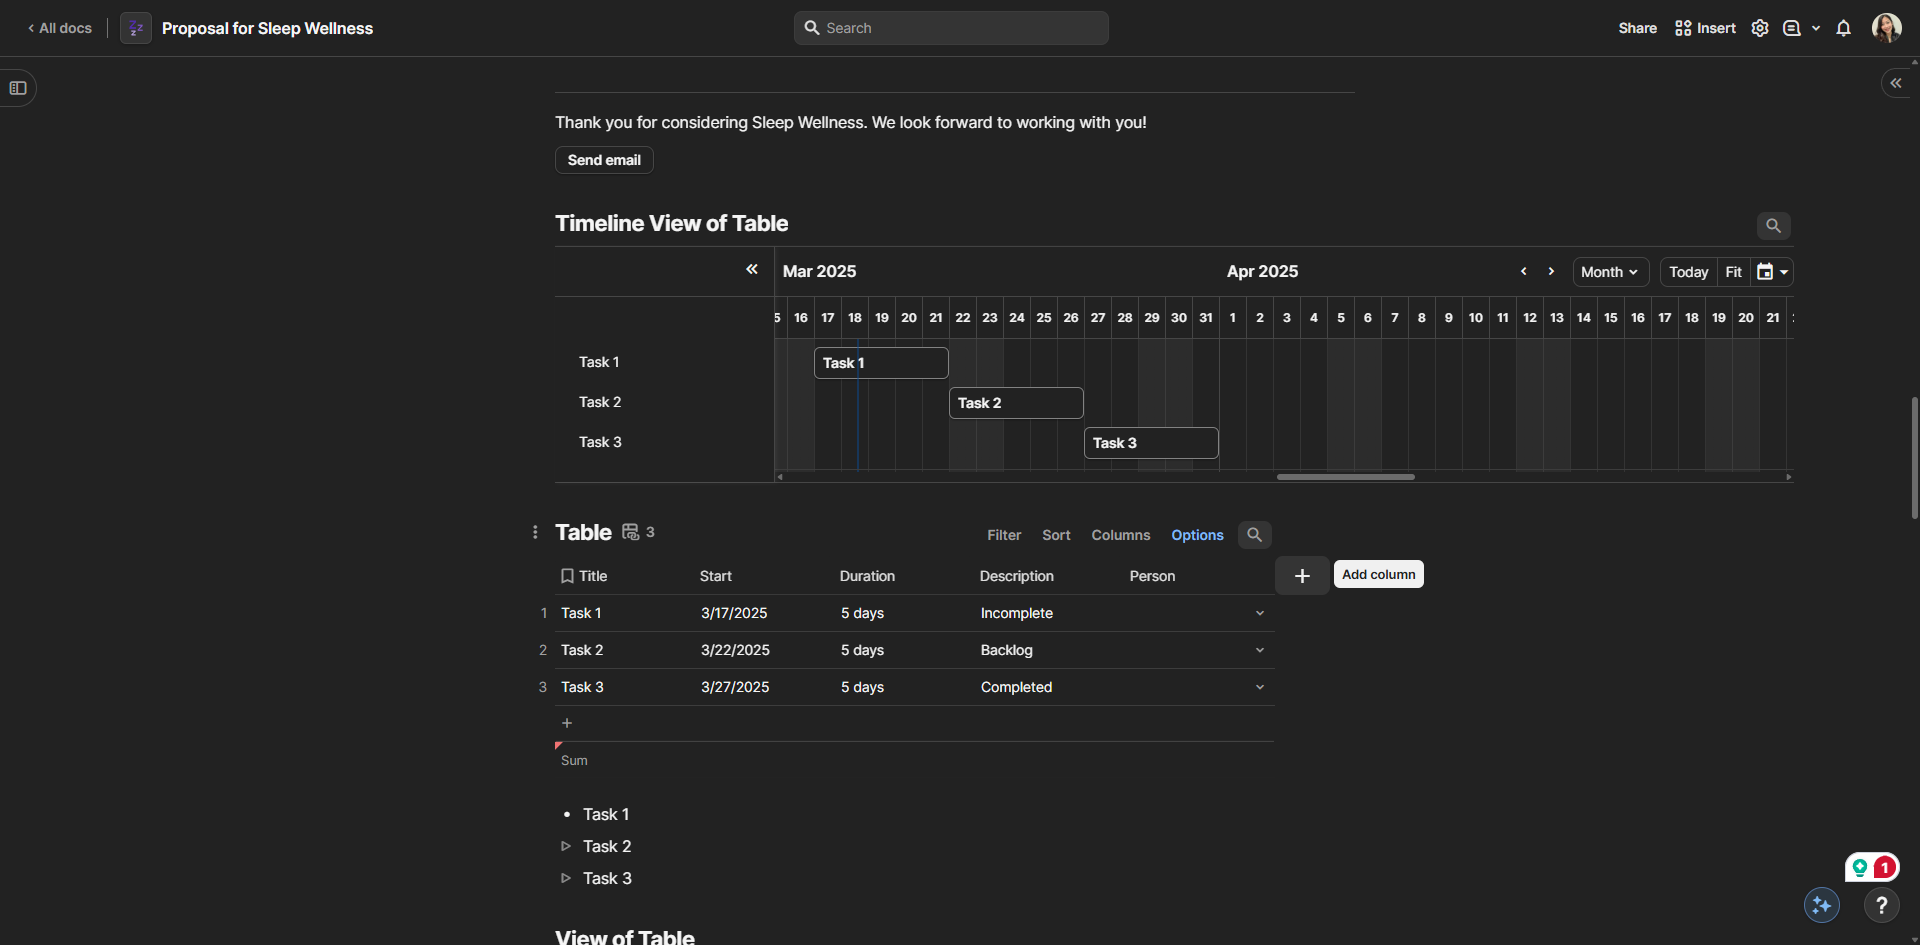The image size is (1920, 945).
Task: Select the Task 2 timeline bar
Action: point(1016,403)
